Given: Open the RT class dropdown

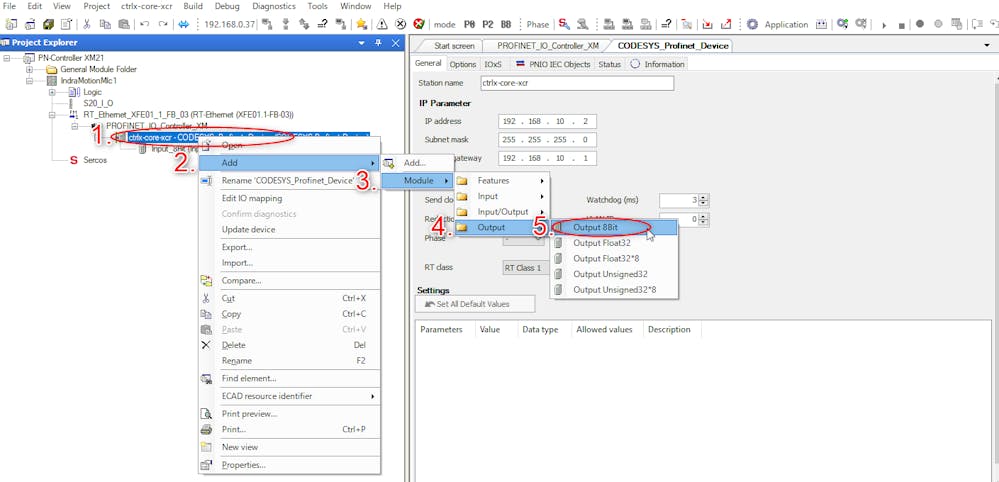Looking at the screenshot, I should pos(527,268).
